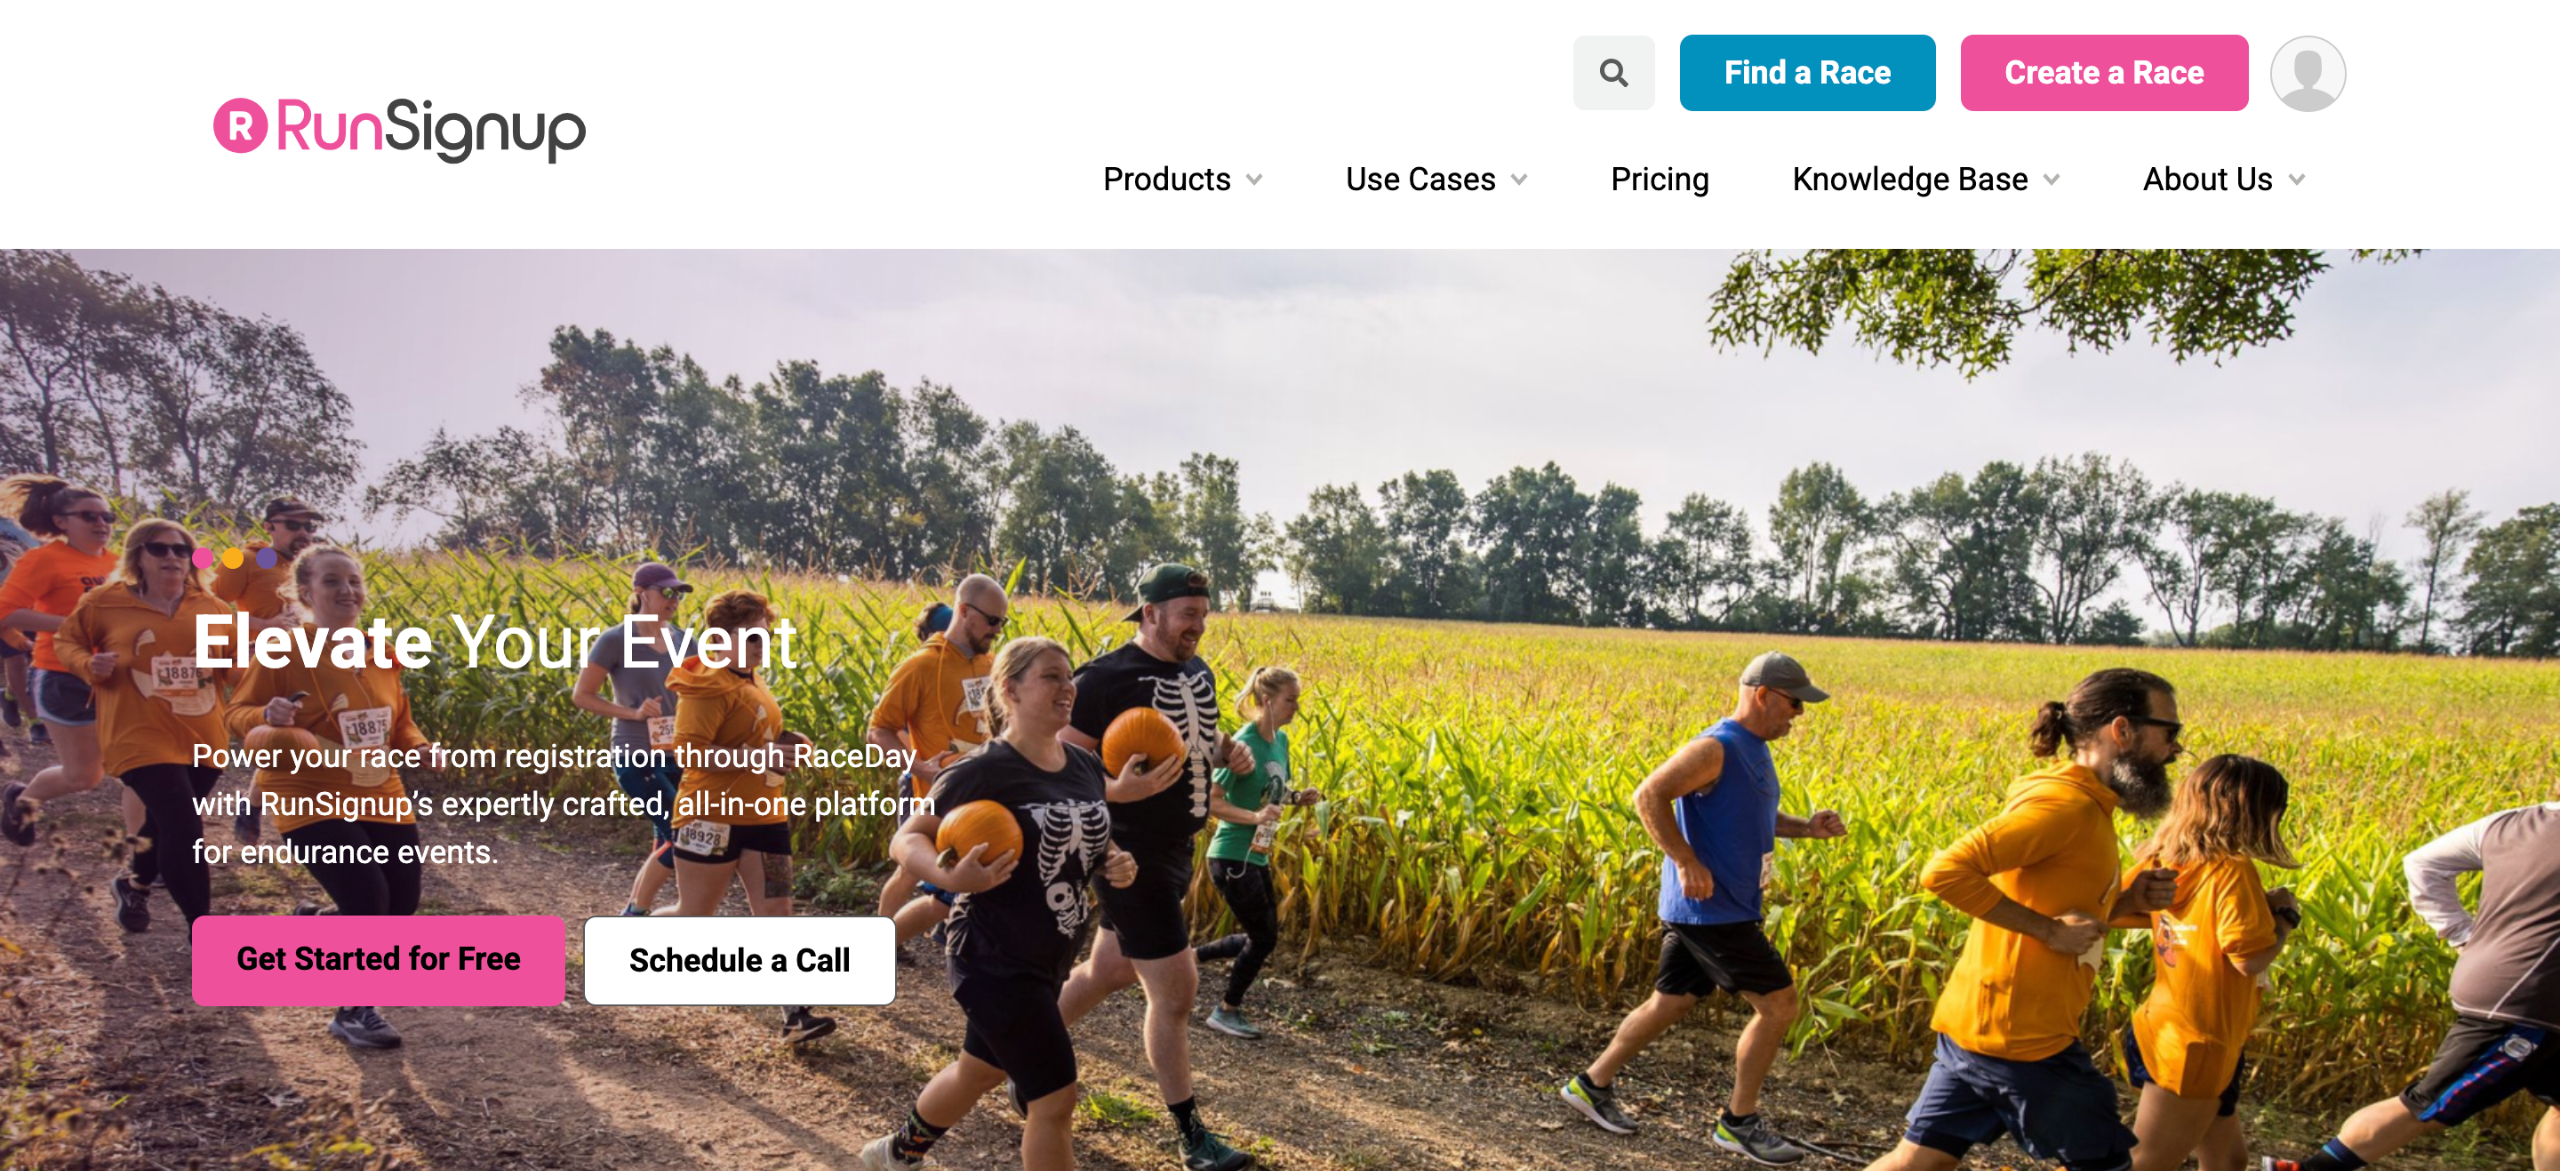2560x1171 pixels.
Task: Click the pink R logo circle
Action: click(240, 126)
